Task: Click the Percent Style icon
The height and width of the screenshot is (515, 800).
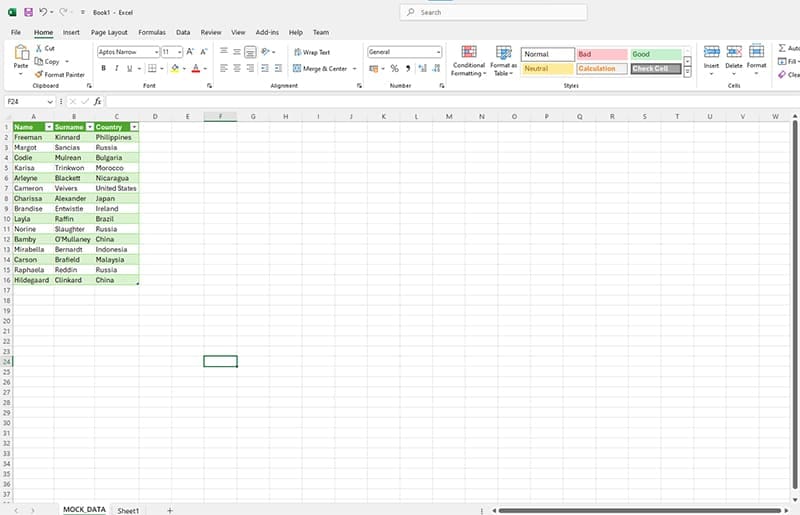Action: pos(394,69)
